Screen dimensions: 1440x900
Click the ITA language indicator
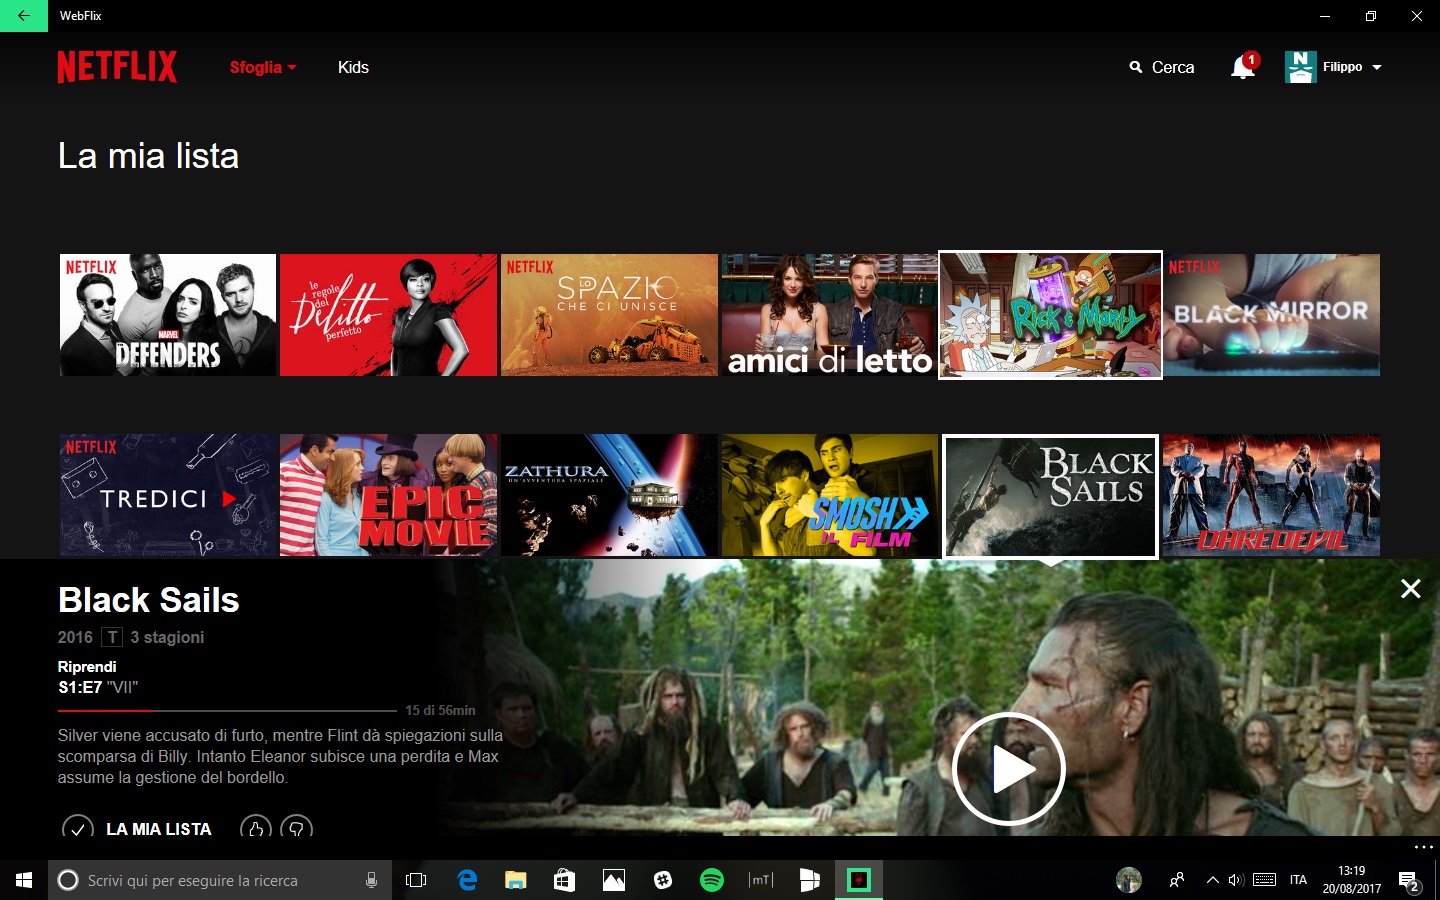1298,880
